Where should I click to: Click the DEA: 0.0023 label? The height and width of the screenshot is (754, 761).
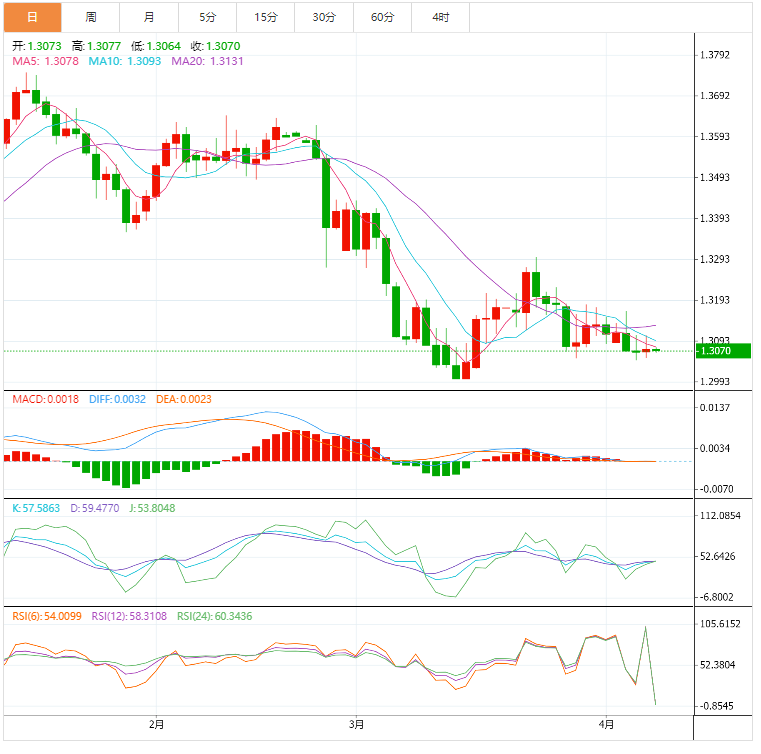click(x=184, y=399)
